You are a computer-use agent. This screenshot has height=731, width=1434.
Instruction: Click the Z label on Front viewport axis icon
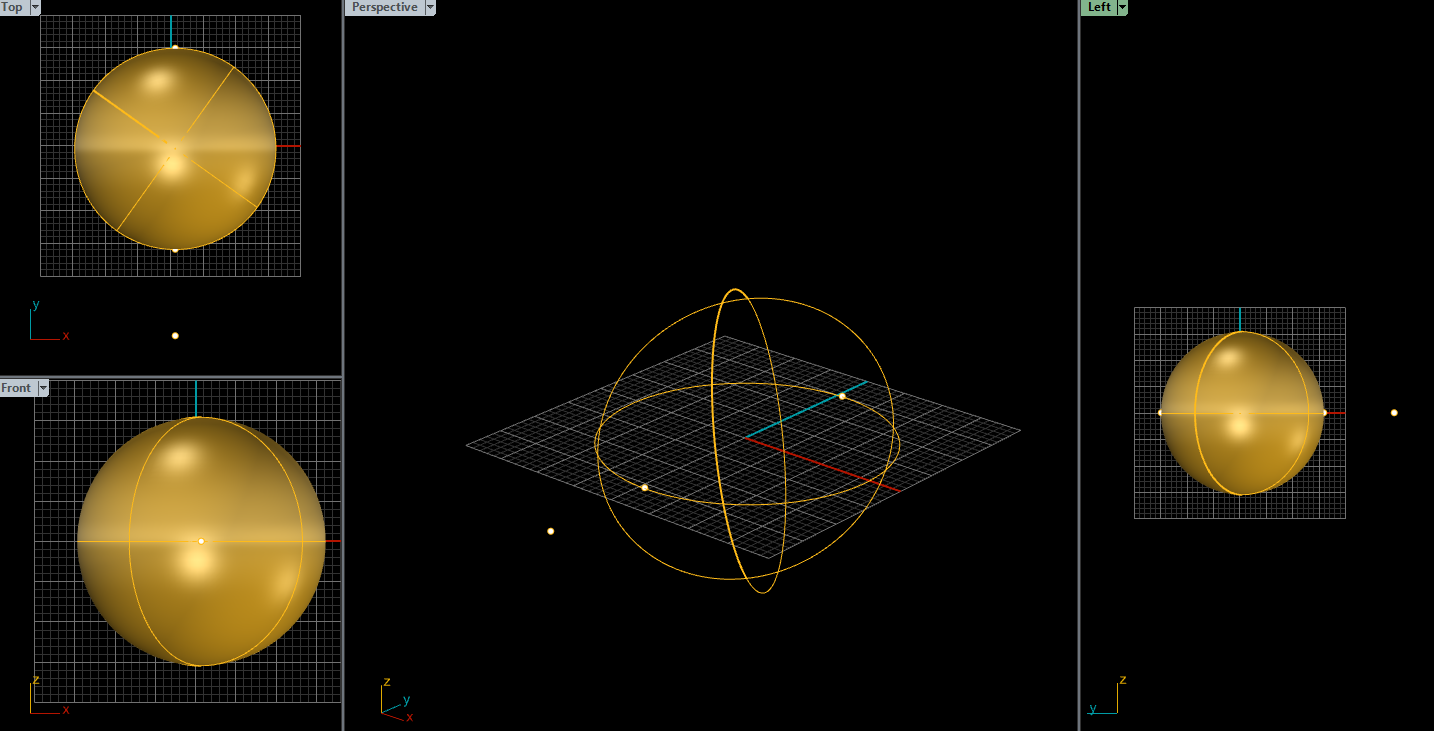tap(37, 679)
